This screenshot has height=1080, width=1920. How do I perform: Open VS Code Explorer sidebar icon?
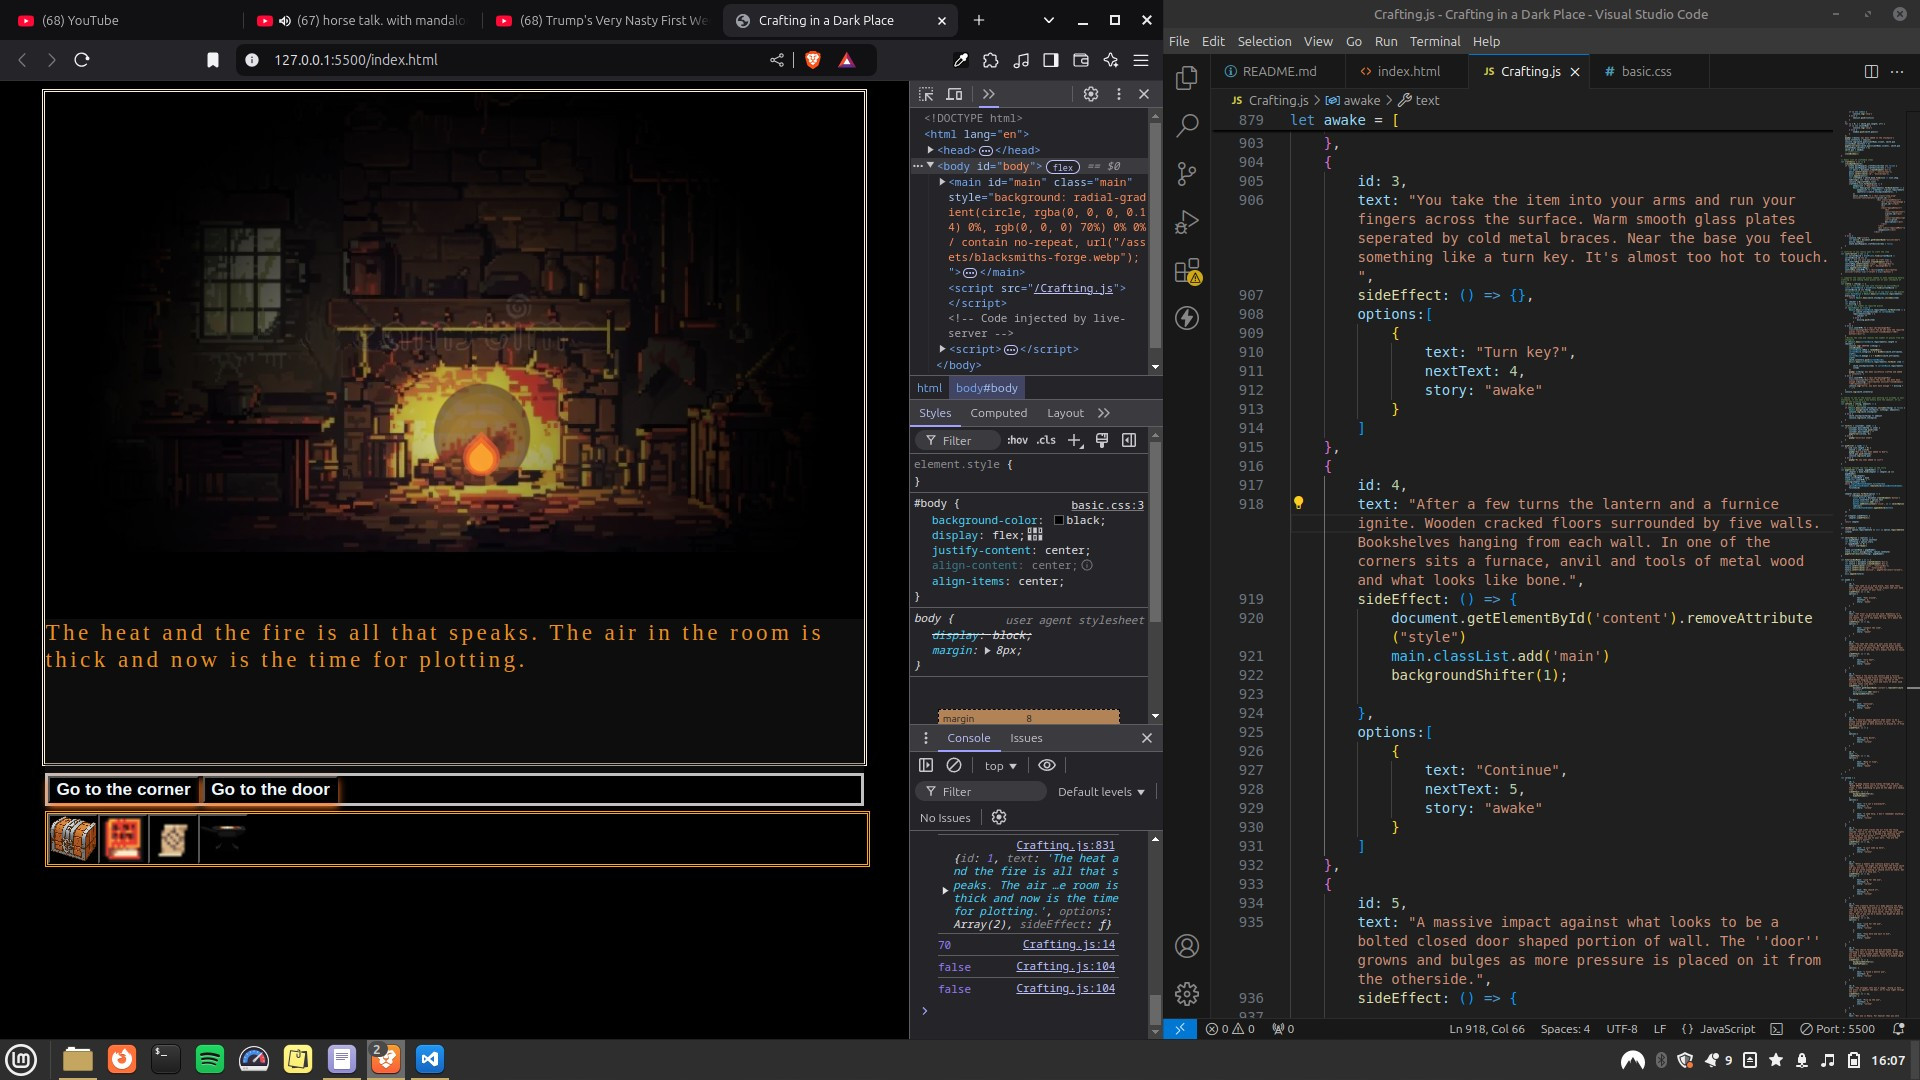(1187, 78)
